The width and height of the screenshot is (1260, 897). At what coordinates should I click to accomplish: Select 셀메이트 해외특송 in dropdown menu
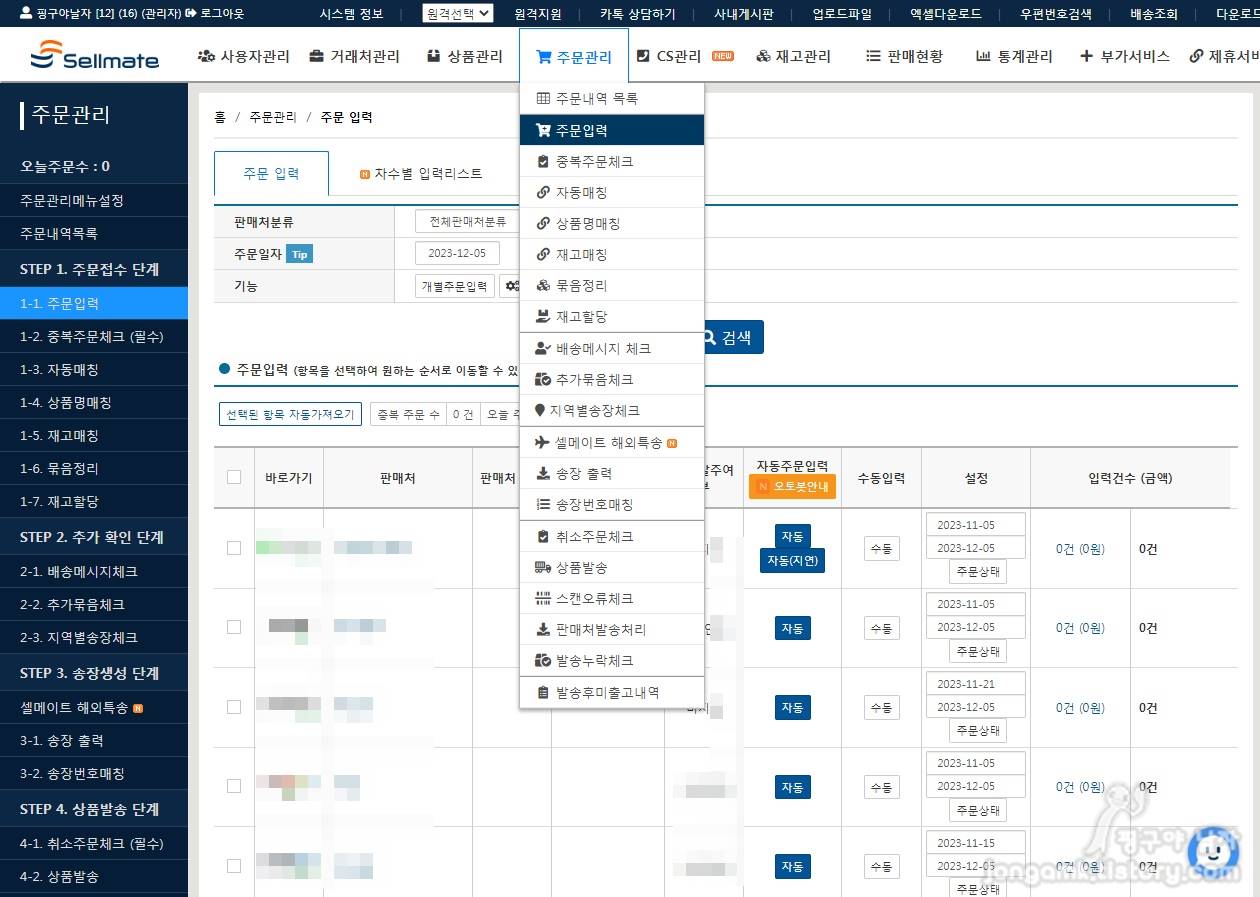point(612,442)
